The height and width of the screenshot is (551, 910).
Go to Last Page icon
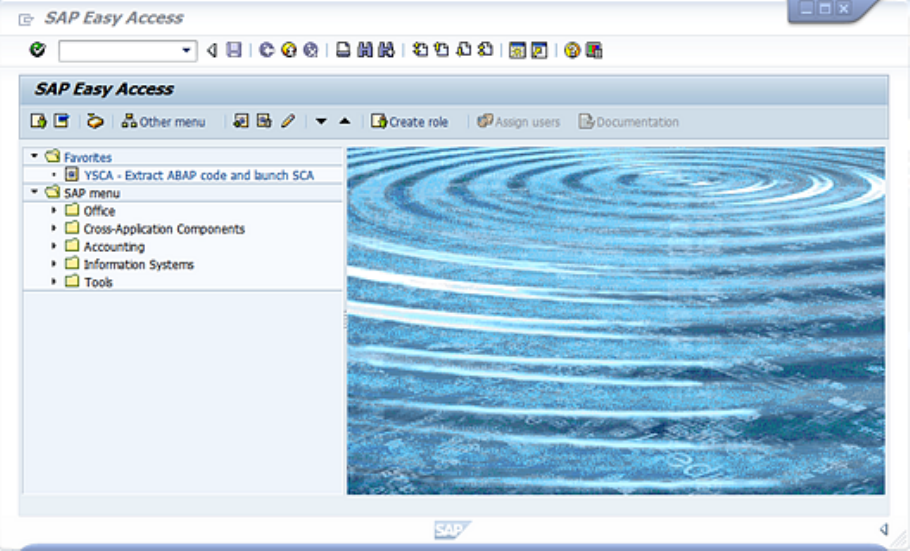486,50
